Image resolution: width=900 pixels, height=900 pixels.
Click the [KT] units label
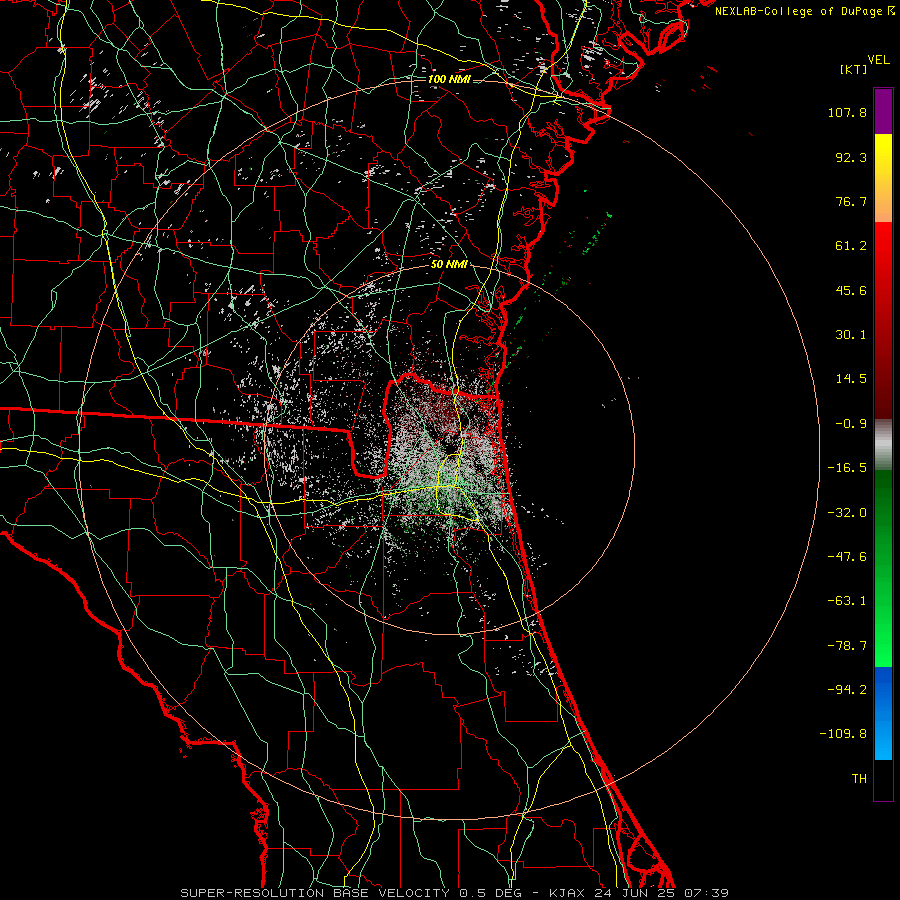(x=854, y=70)
